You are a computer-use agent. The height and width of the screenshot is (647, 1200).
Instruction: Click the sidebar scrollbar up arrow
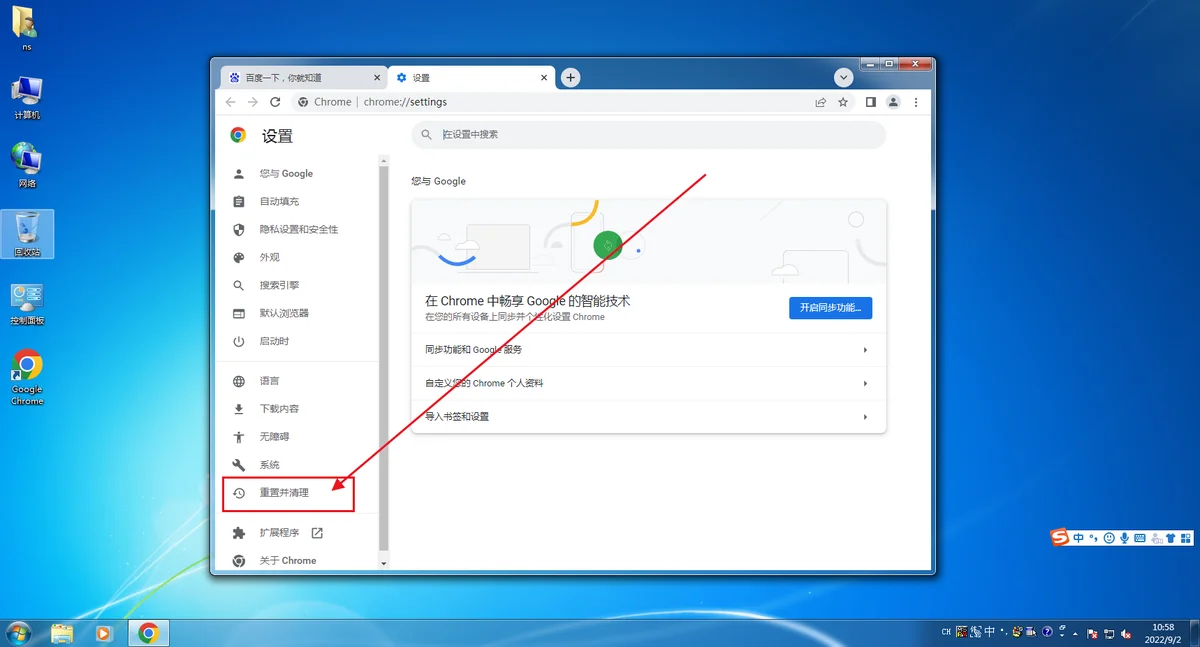[x=383, y=160]
